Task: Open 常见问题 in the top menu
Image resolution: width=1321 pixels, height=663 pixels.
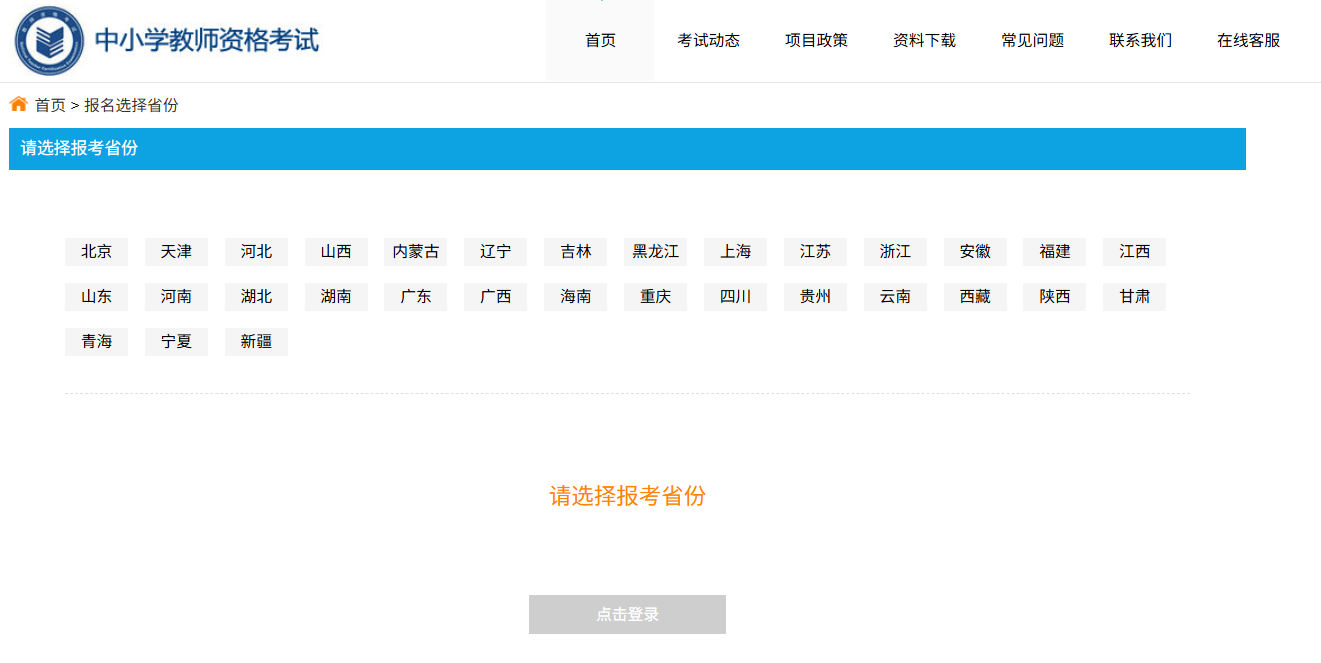Action: [1032, 41]
